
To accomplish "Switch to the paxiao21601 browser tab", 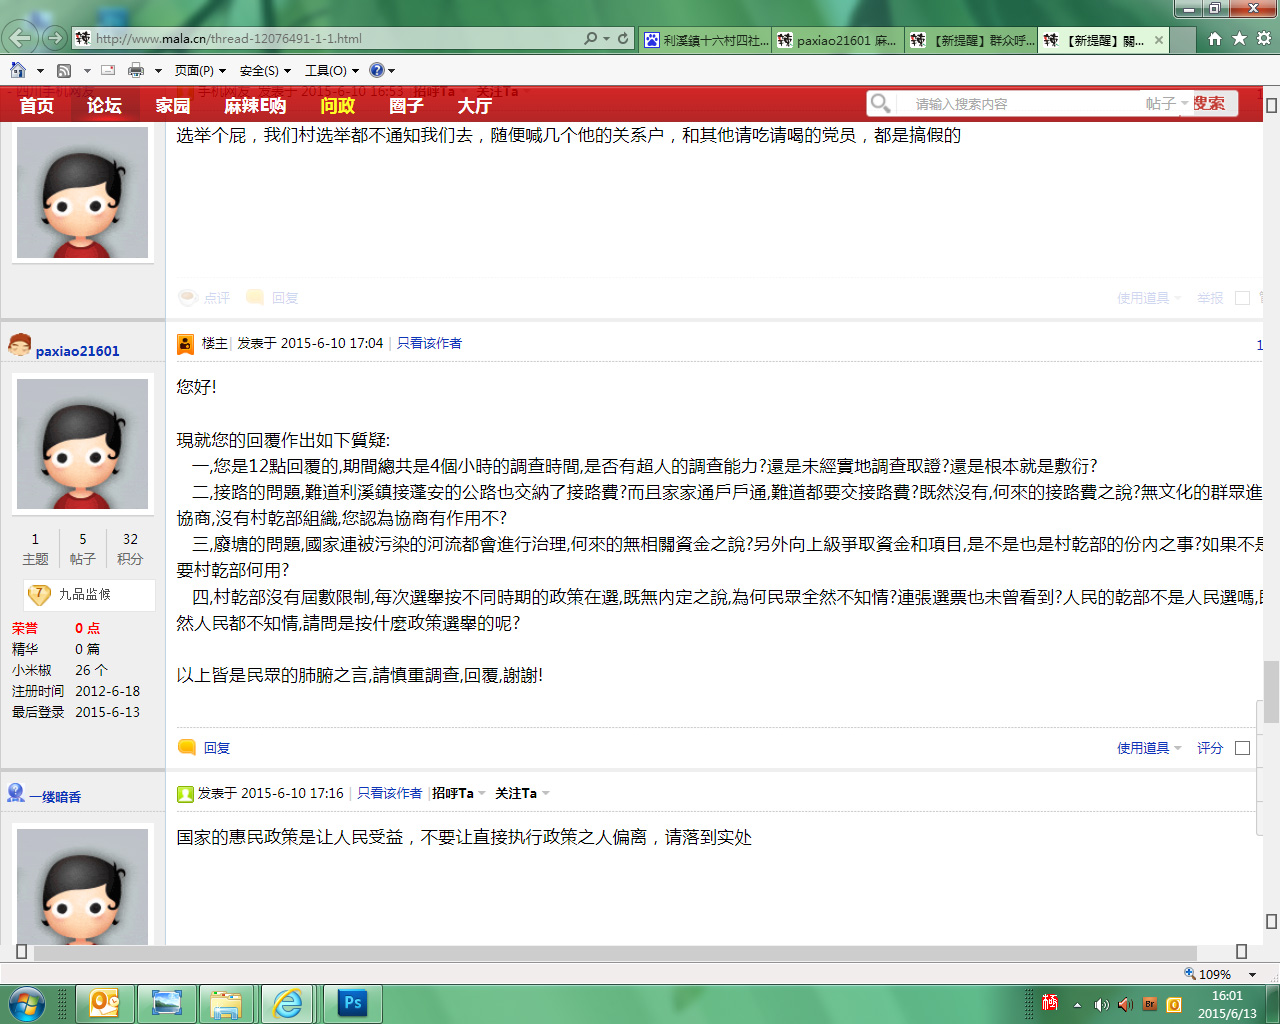I will [x=838, y=40].
